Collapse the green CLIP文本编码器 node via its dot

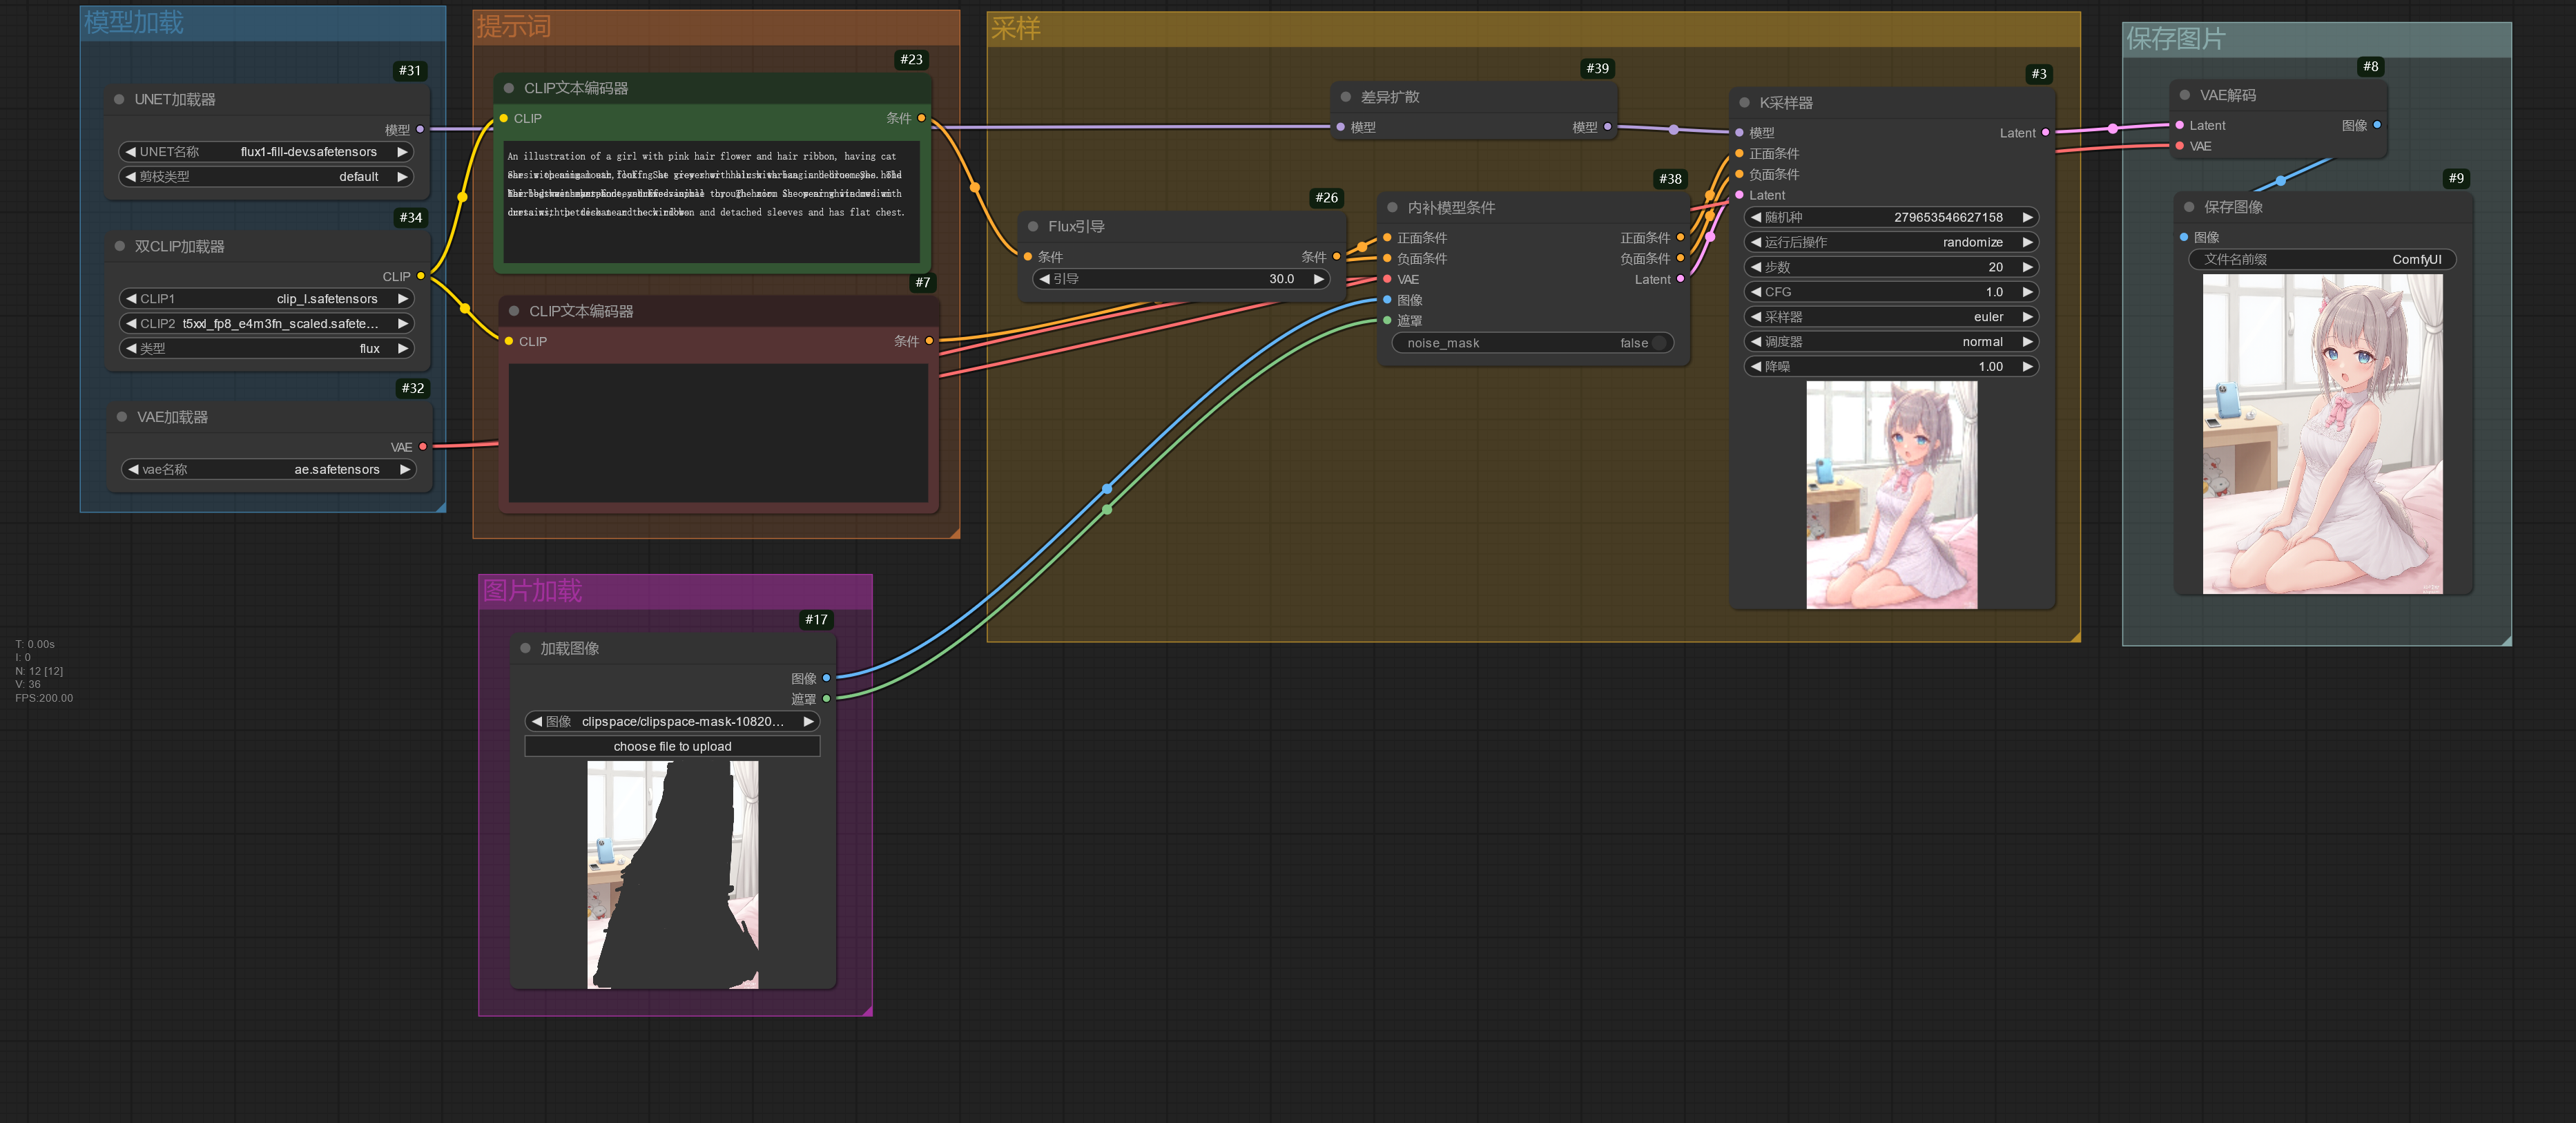(x=509, y=88)
